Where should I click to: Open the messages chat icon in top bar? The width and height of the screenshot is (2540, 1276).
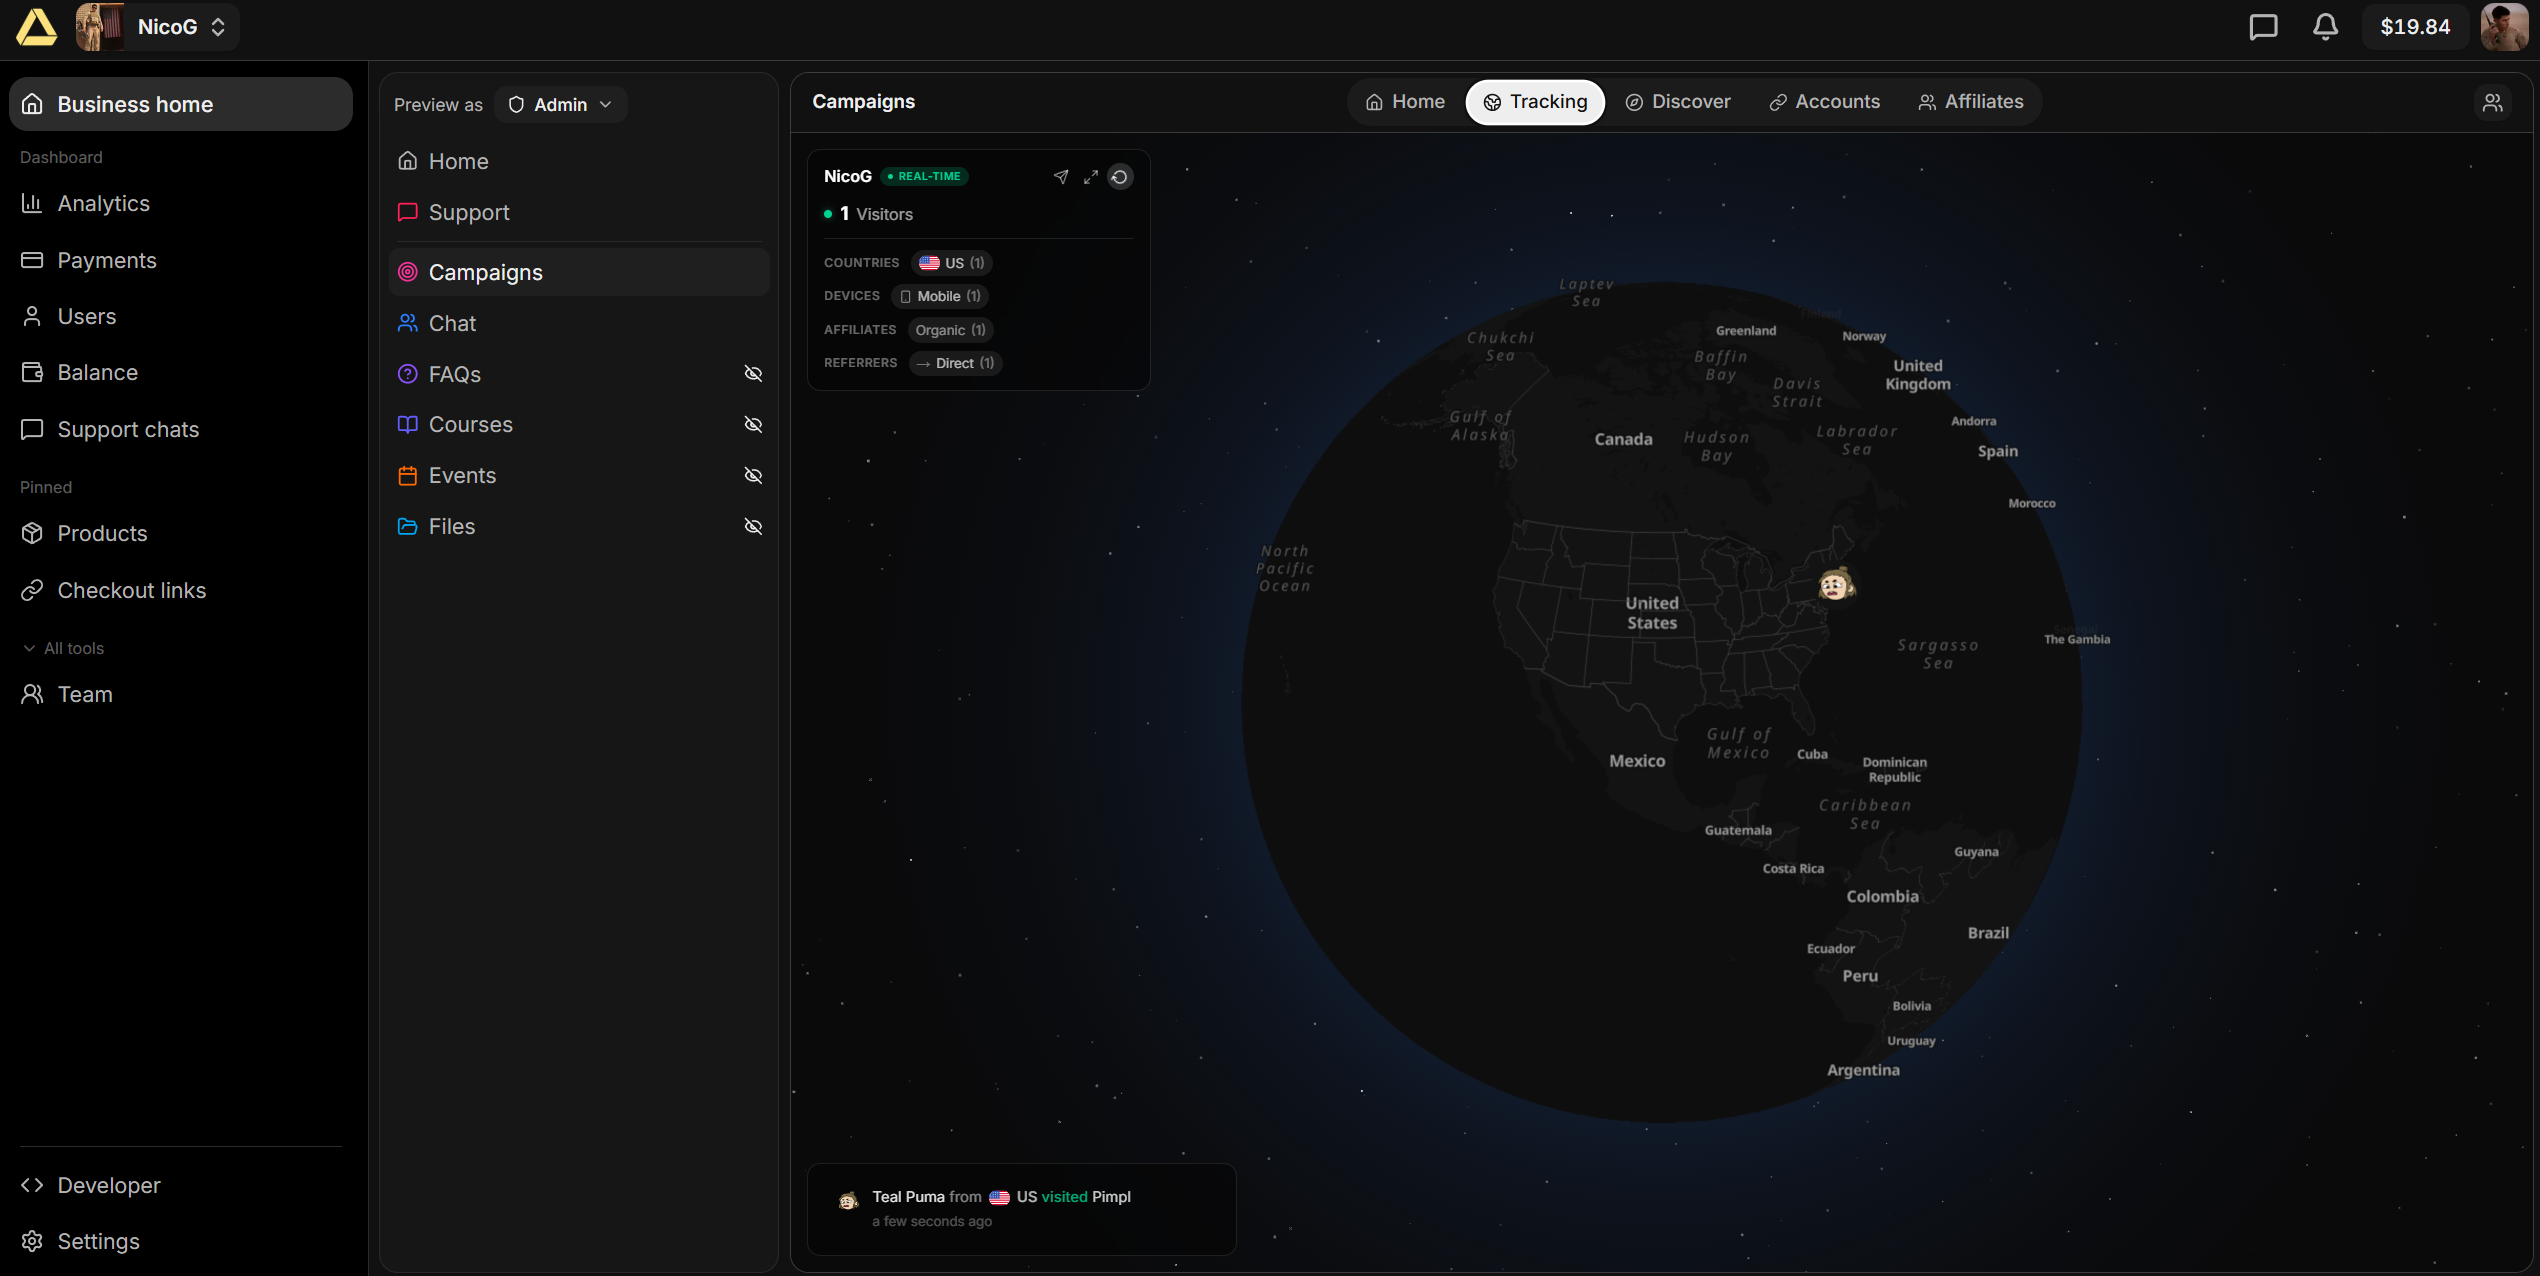2263,27
